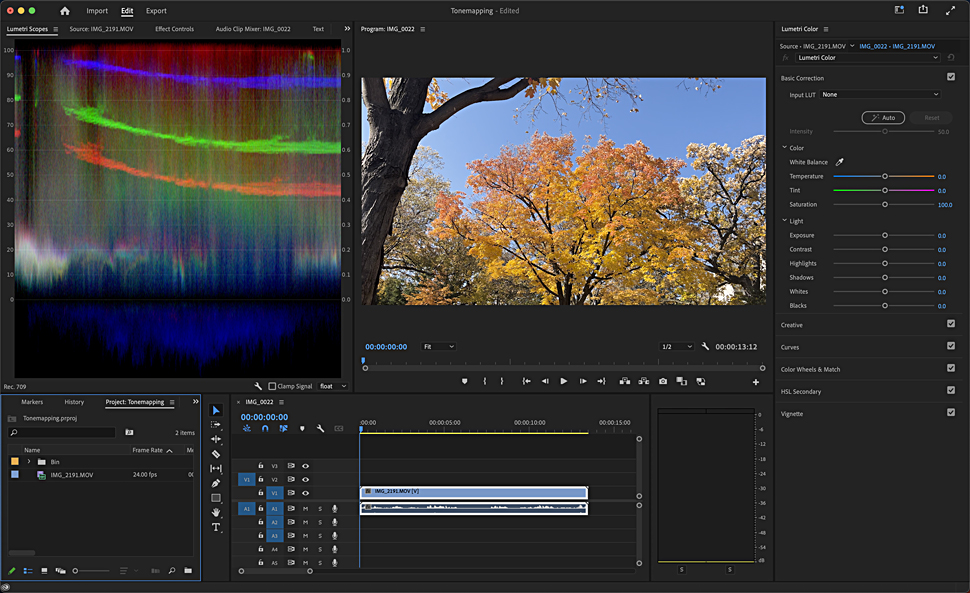The image size is (970, 593).
Task: Disable the Basic Correction checkbox
Action: [x=950, y=77]
